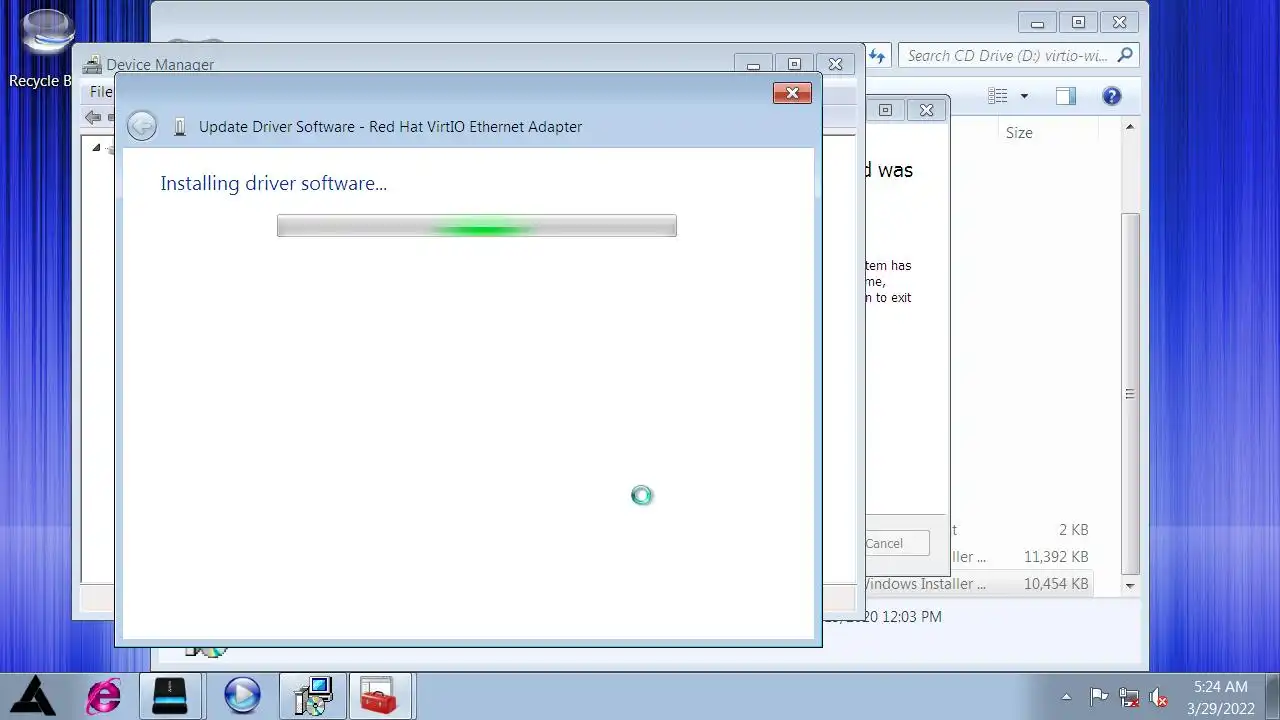Maximize the Explorer CD Drive window
This screenshot has width=1280, height=720.
click(x=1079, y=22)
